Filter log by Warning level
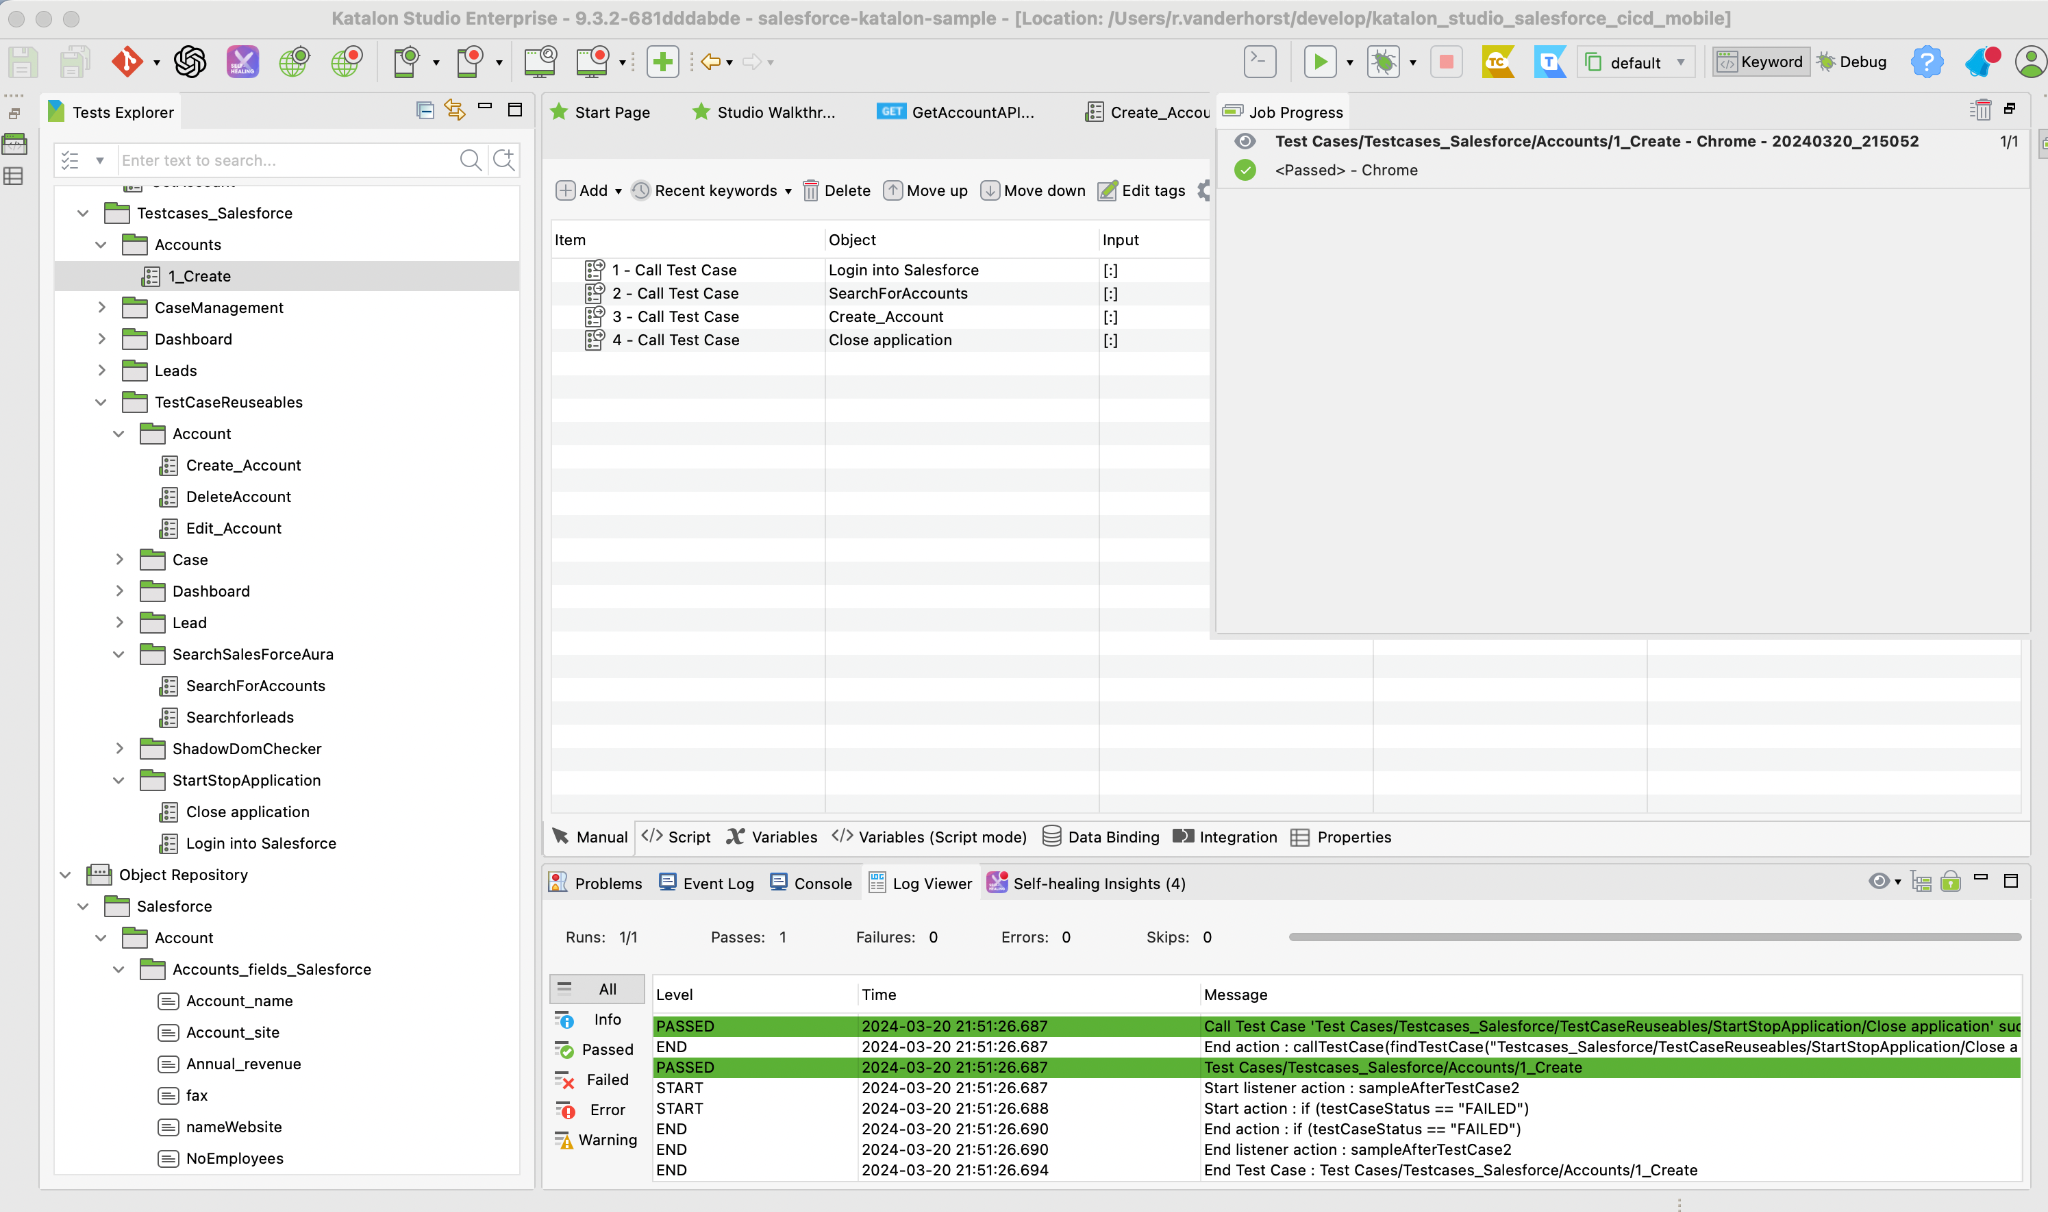Viewport: 2048px width, 1212px height. point(597,1140)
